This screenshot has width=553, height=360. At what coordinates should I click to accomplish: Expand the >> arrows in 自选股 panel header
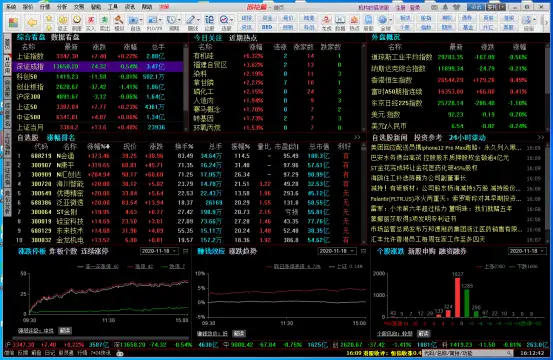point(357,137)
